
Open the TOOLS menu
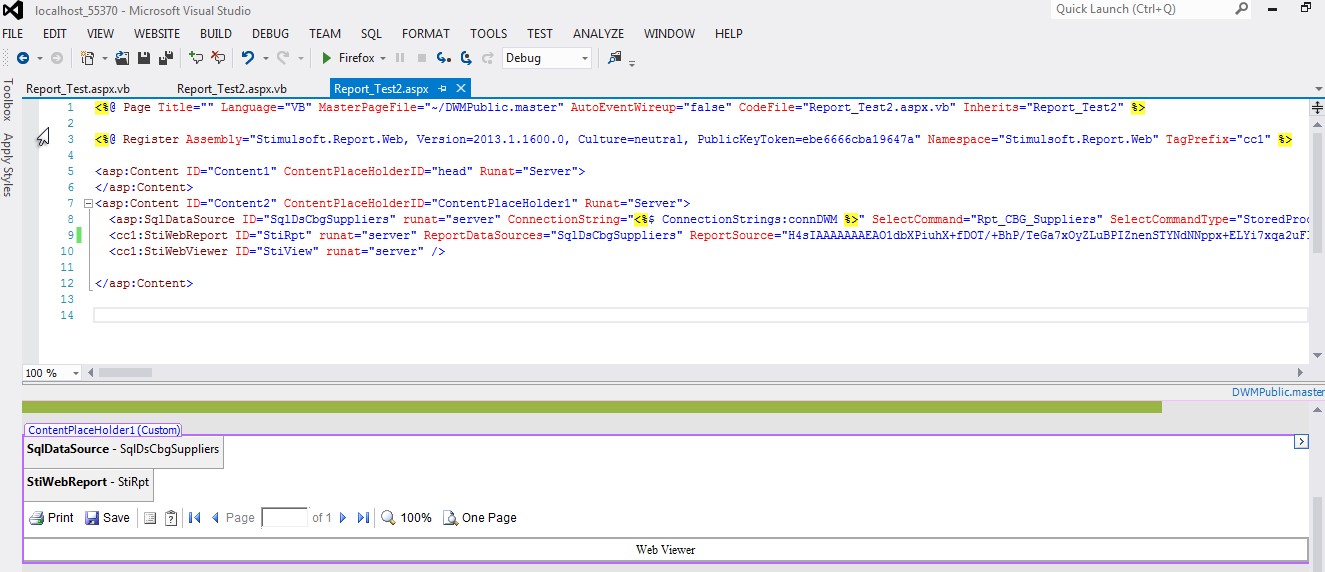click(x=488, y=33)
